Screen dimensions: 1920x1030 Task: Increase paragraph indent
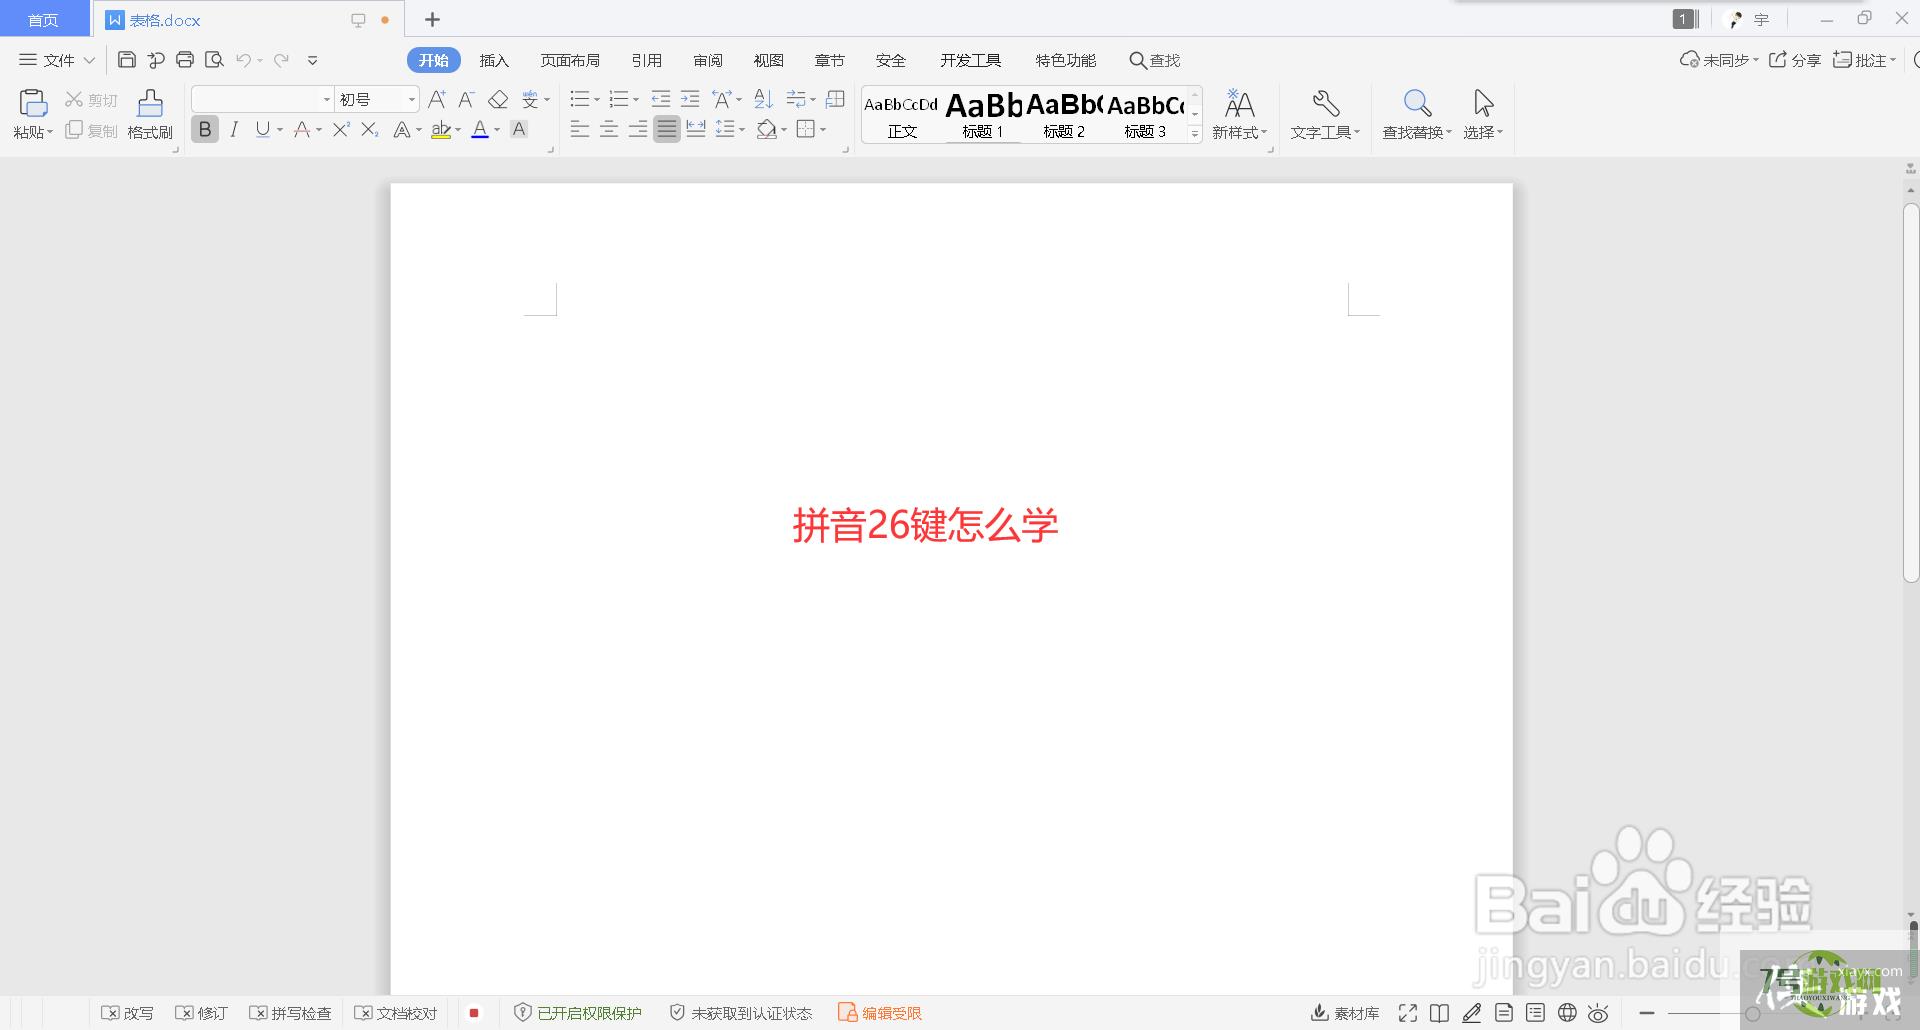pyautogui.click(x=690, y=99)
